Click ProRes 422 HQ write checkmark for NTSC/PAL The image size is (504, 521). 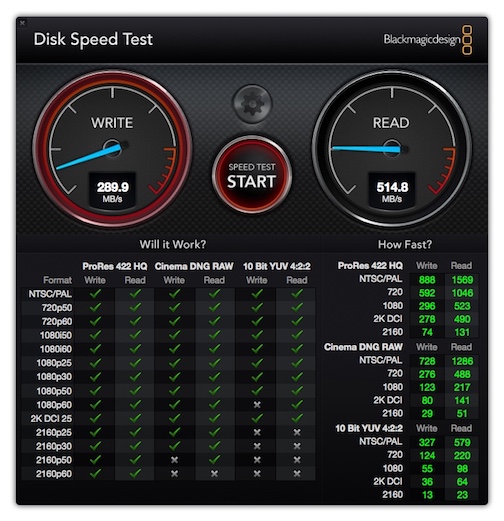[x=95, y=293]
